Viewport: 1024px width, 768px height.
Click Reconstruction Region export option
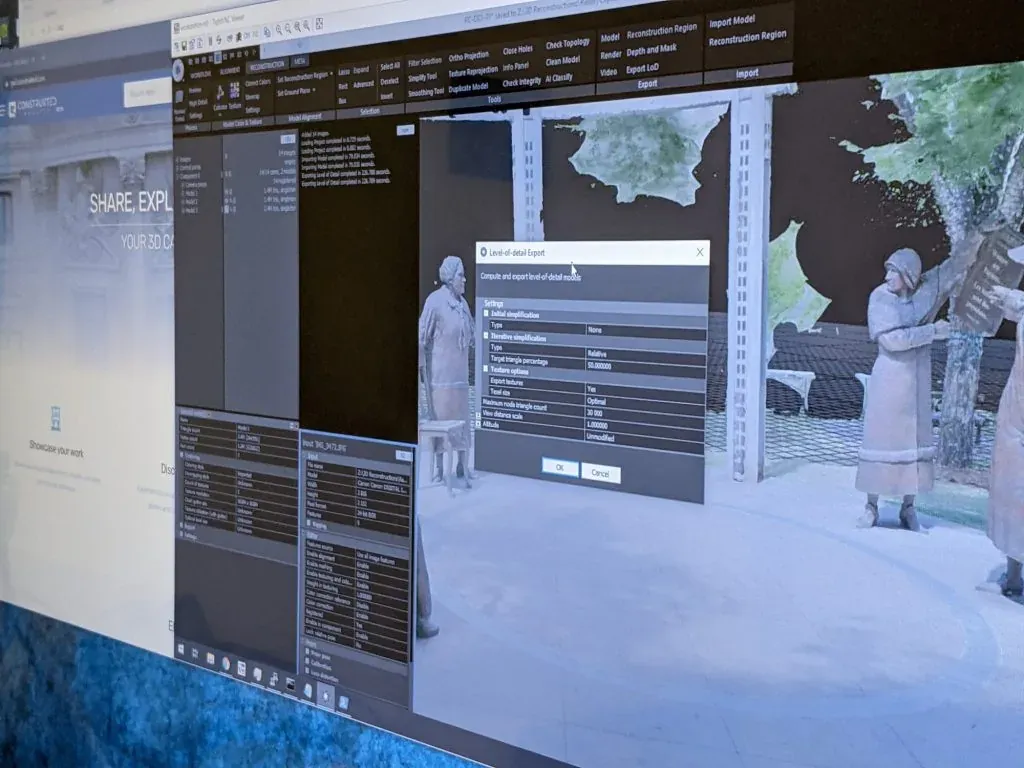point(662,31)
